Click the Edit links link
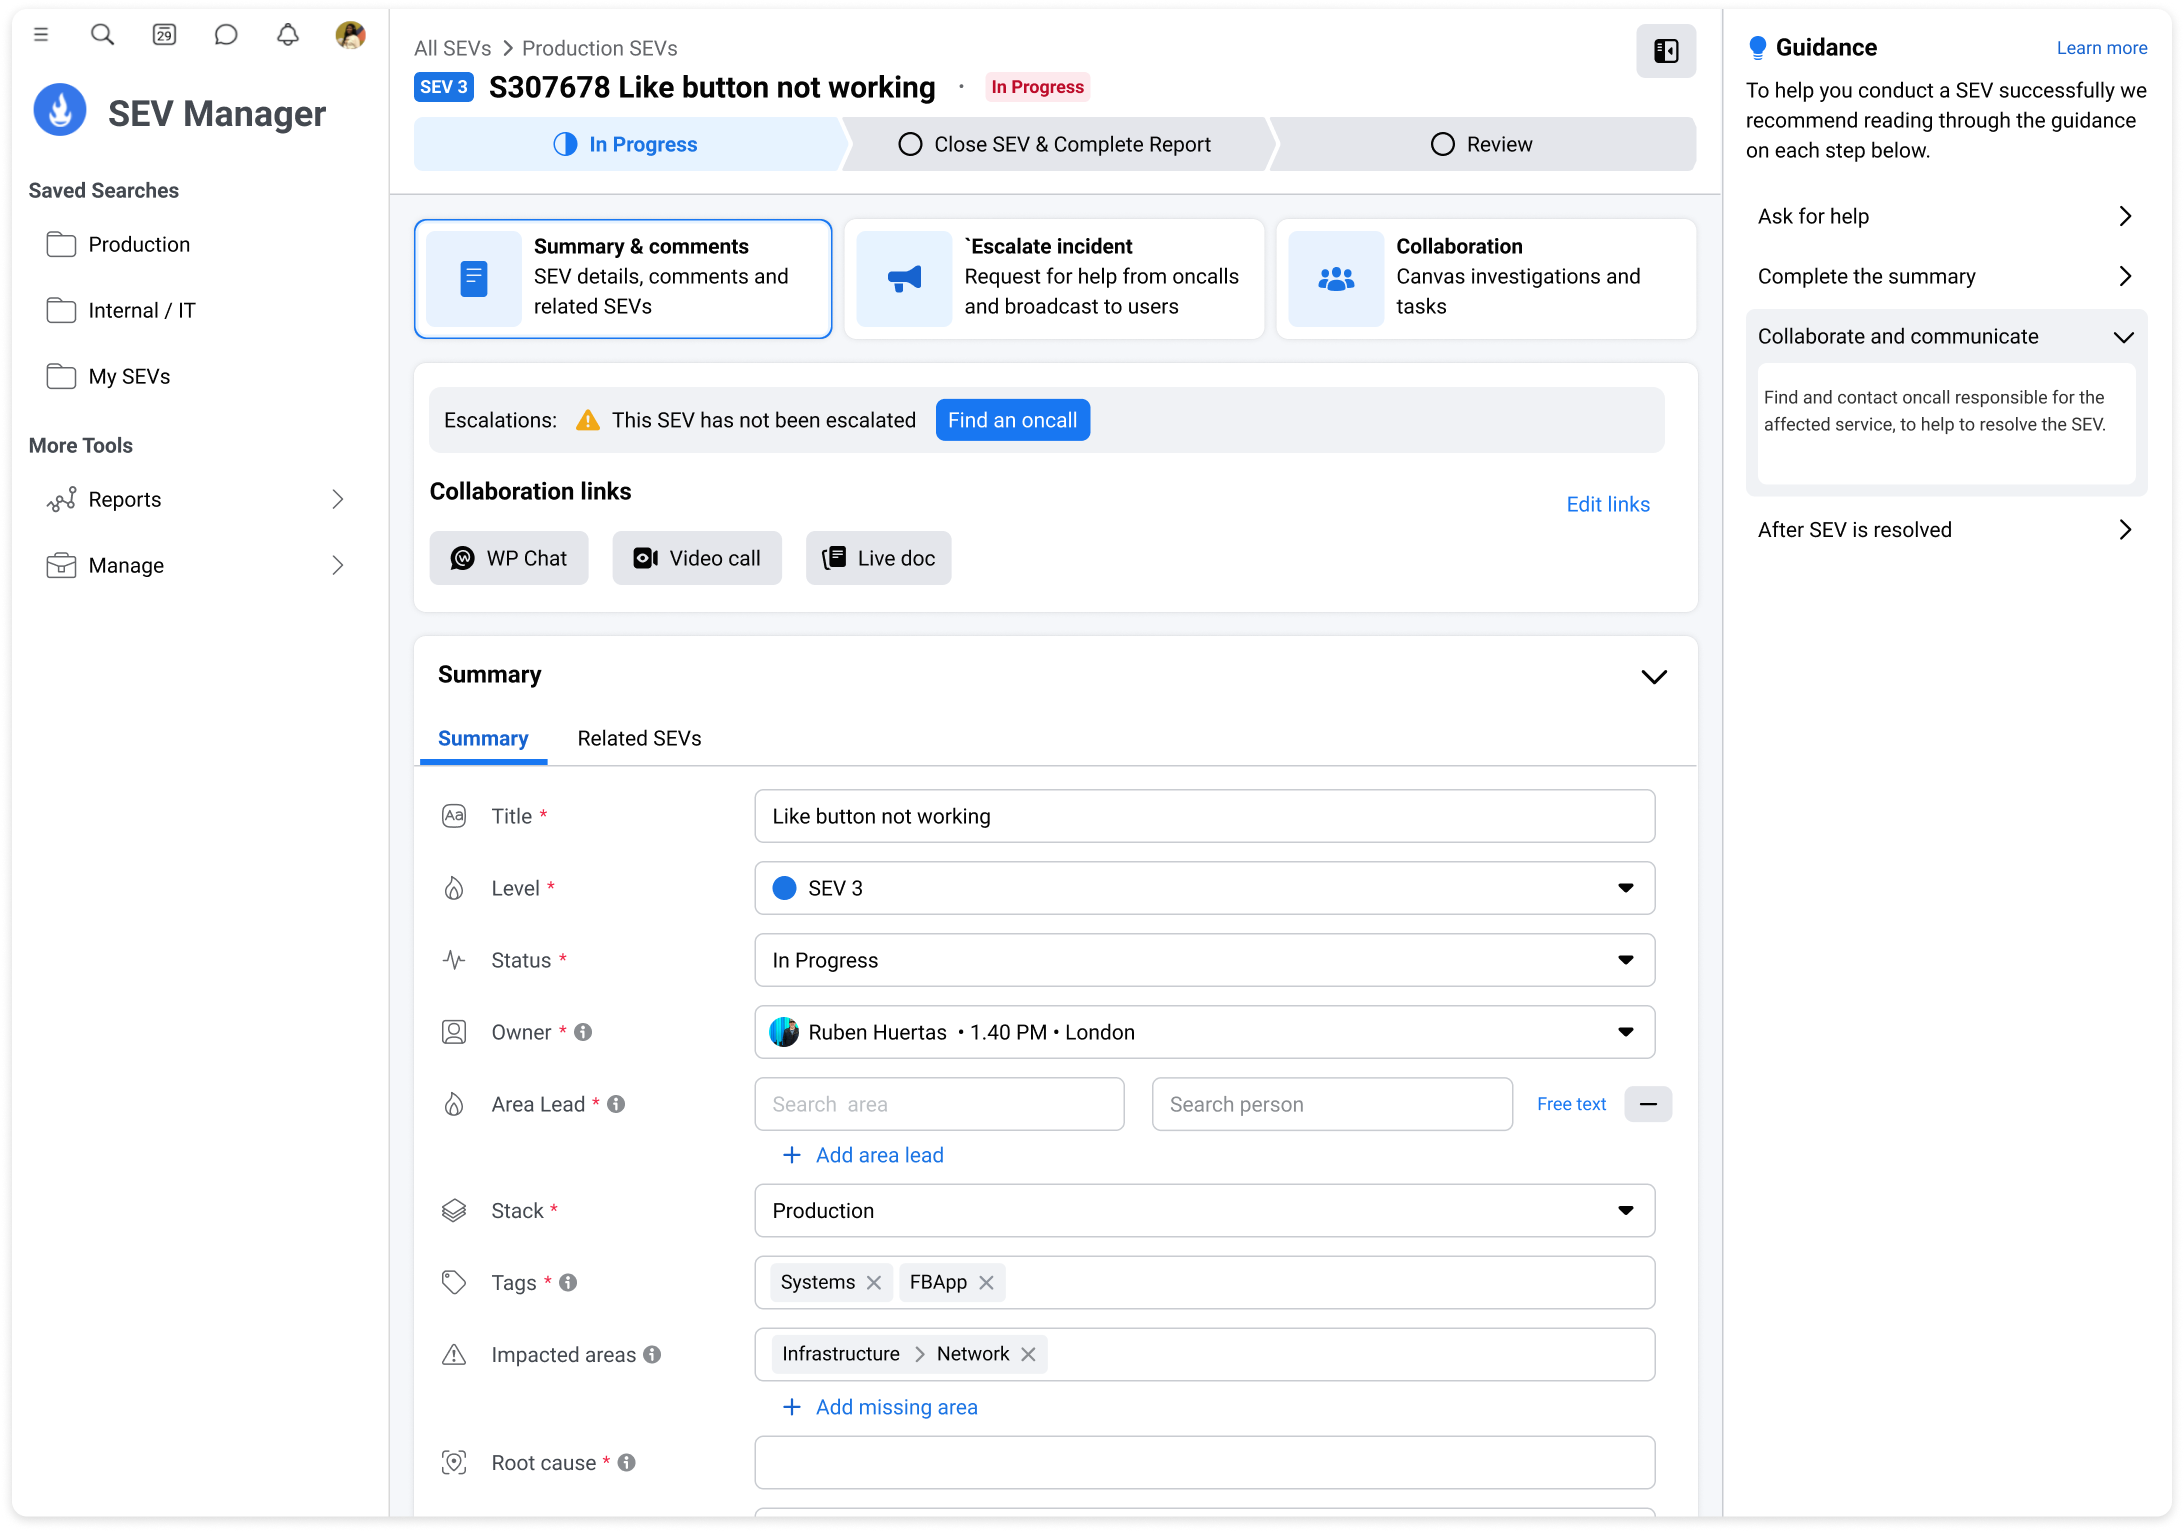The height and width of the screenshot is (1532, 2184). [1608, 504]
